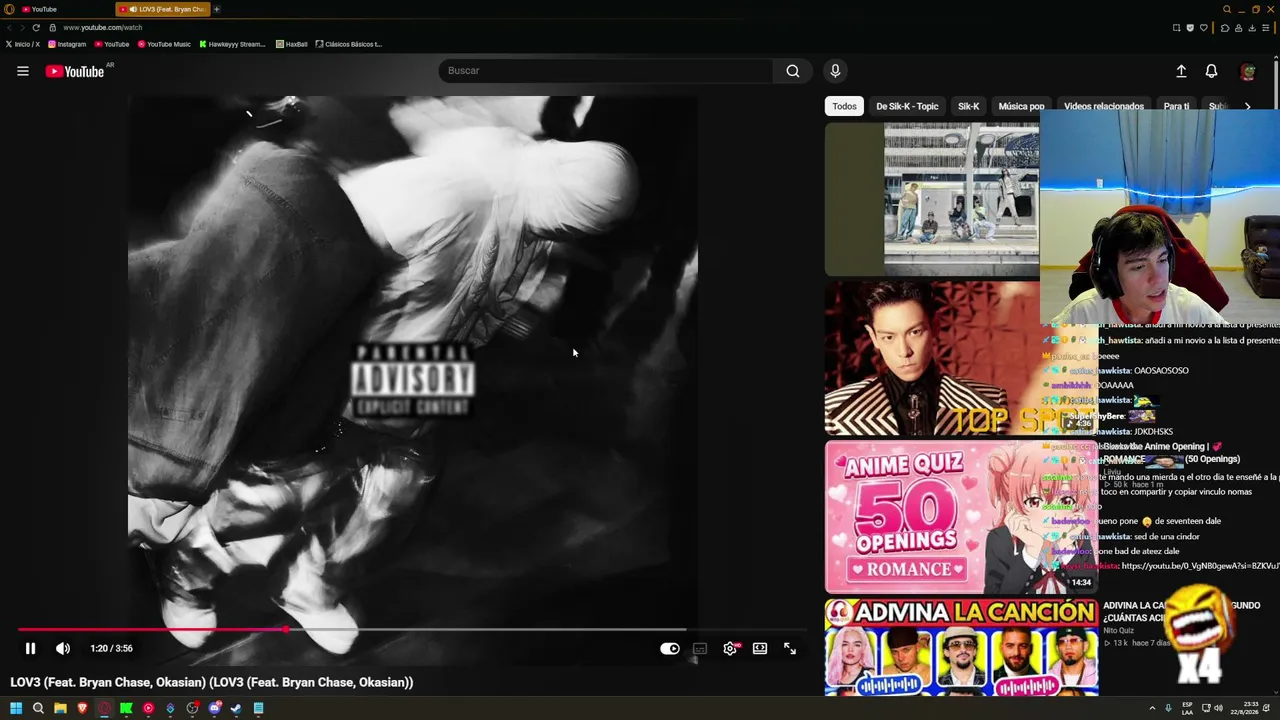Open the browser downloads icon
This screenshot has width=1280, height=720.
(x=1252, y=28)
